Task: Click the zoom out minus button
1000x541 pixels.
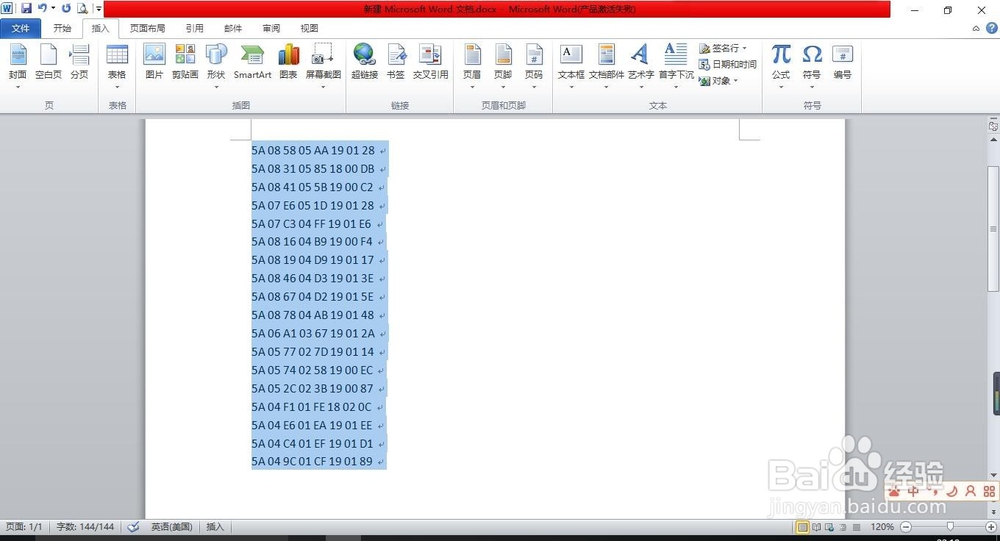Action: [x=906, y=527]
